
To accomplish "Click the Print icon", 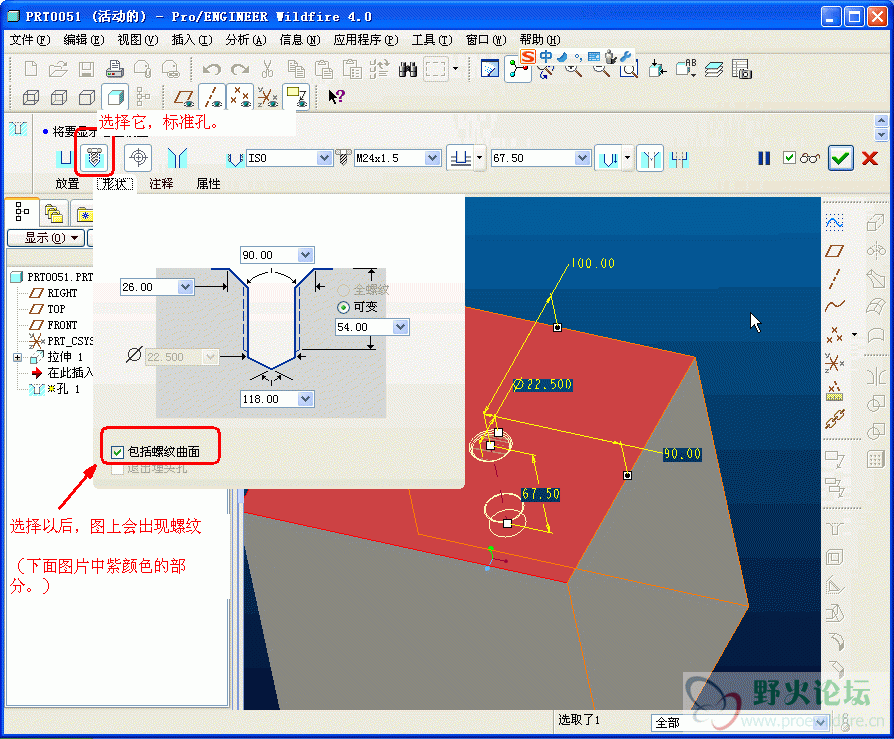I will (x=115, y=70).
